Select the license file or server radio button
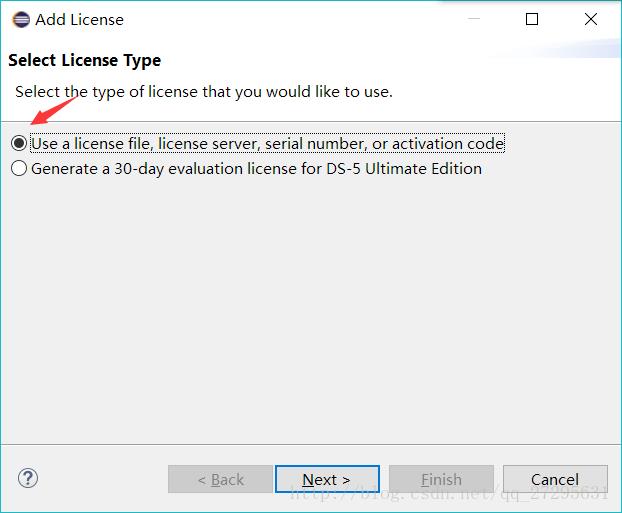Viewport: 622px width, 513px height. pyautogui.click(x=19, y=144)
